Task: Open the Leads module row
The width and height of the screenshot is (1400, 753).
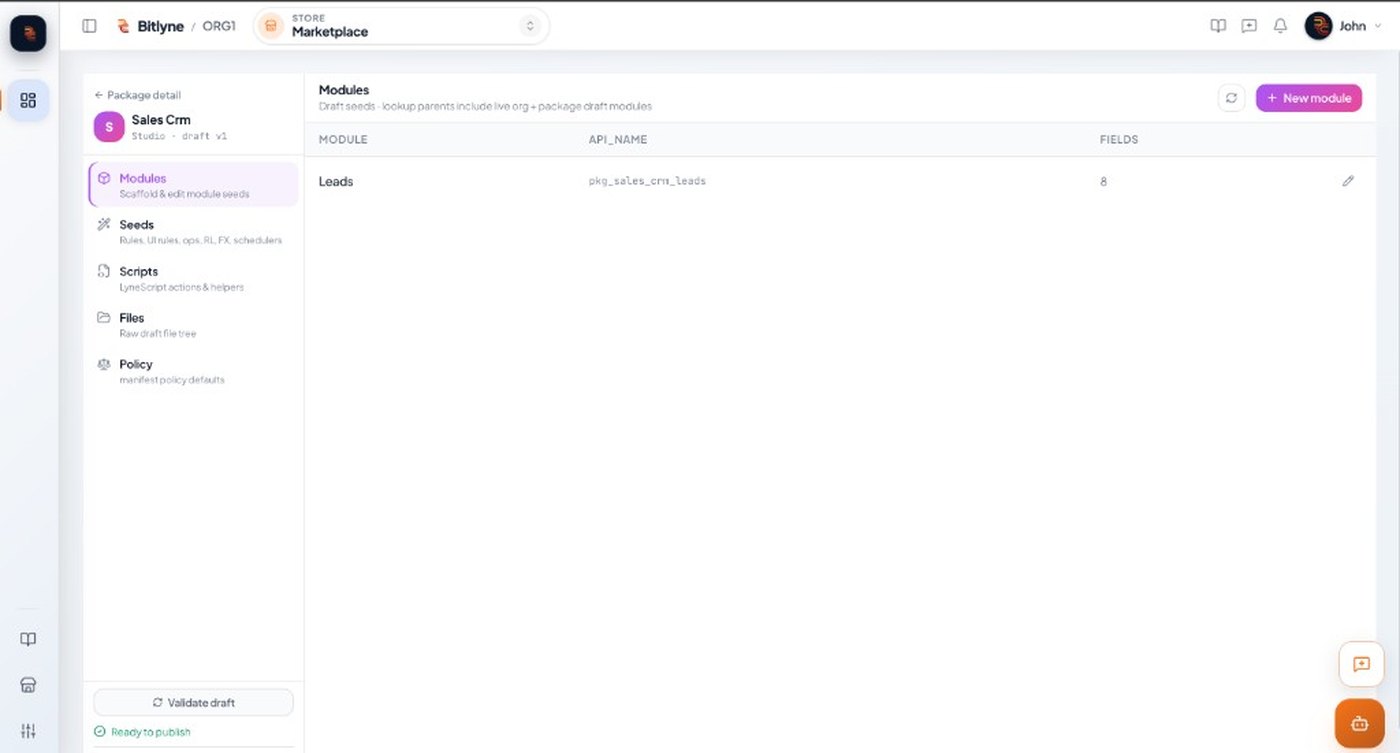Action: pyautogui.click(x=840, y=181)
